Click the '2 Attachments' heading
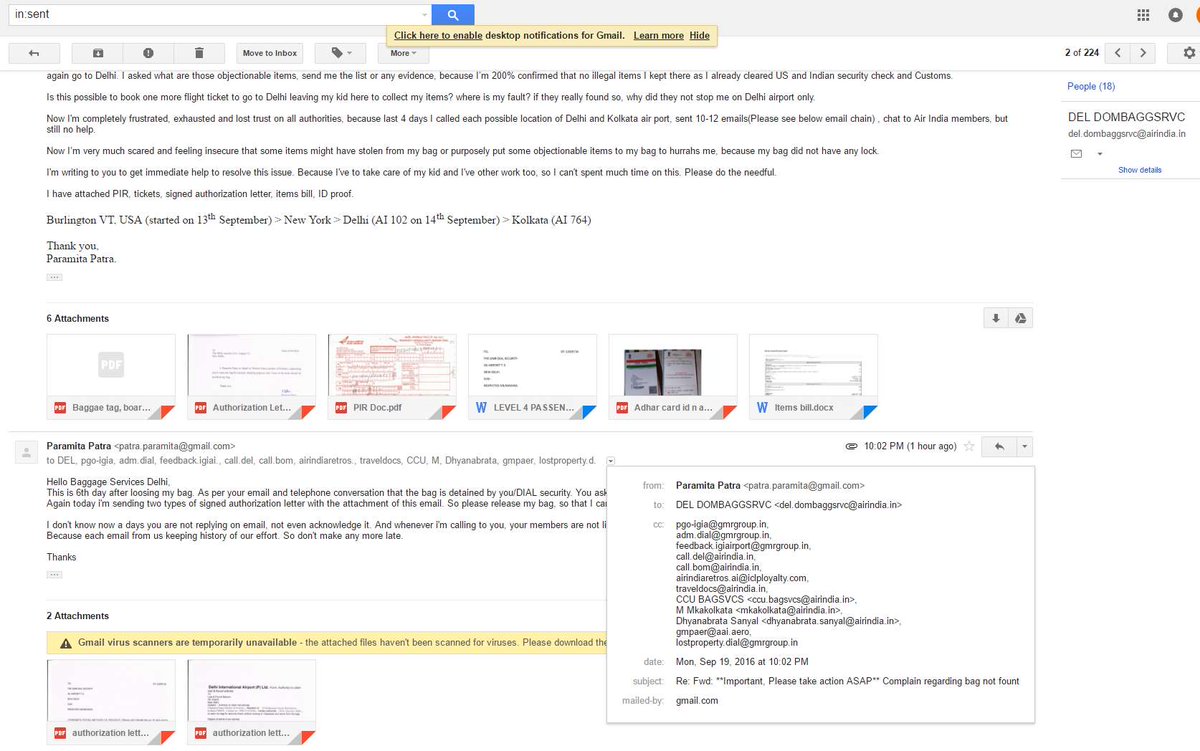Image resolution: width=1200 pixels, height=751 pixels. tap(78, 616)
